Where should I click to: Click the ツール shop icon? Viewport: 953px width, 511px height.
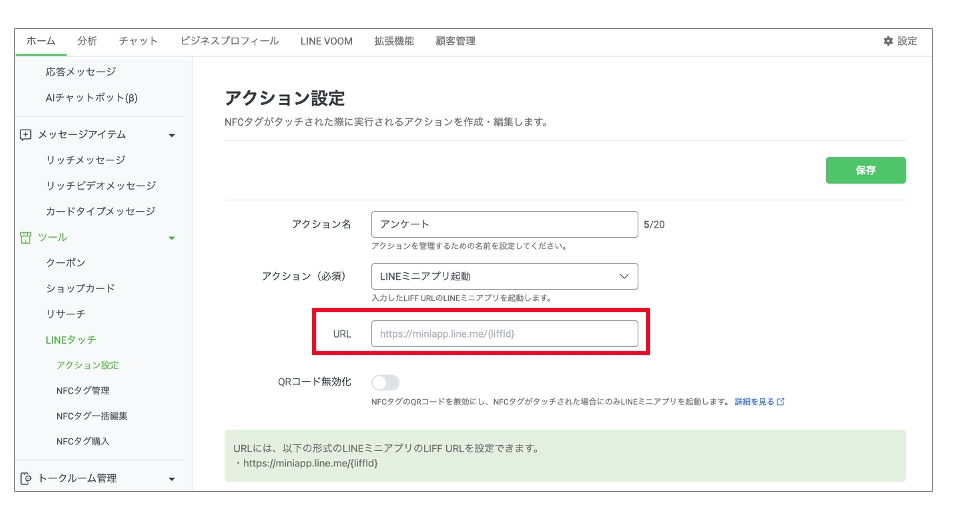pyautogui.click(x=26, y=238)
